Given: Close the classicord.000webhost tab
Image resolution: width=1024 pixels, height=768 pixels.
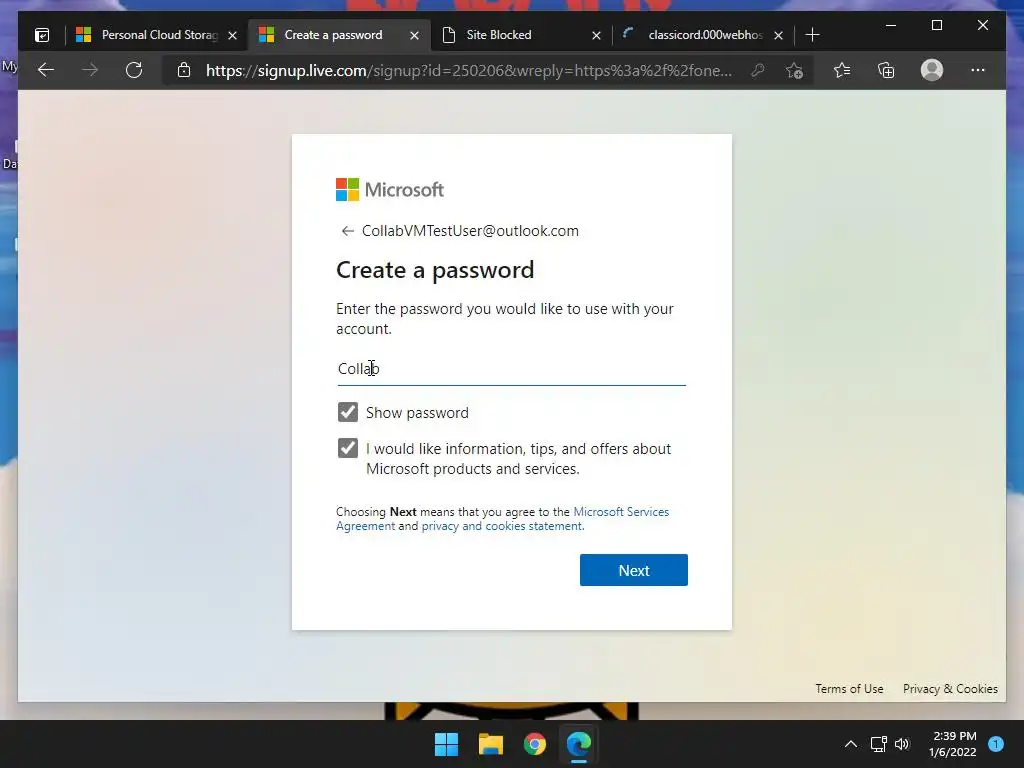Looking at the screenshot, I should coord(778,35).
